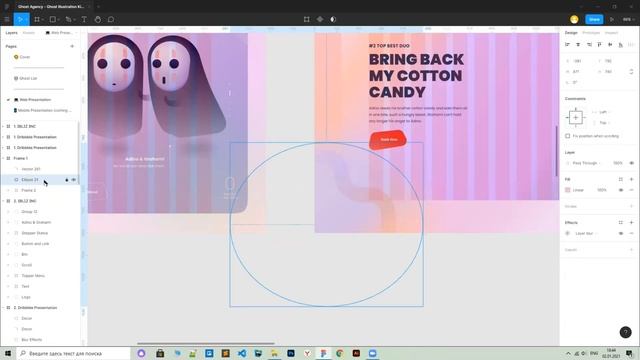Click the blue Share button
The height and width of the screenshot is (360, 640).
click(594, 19)
